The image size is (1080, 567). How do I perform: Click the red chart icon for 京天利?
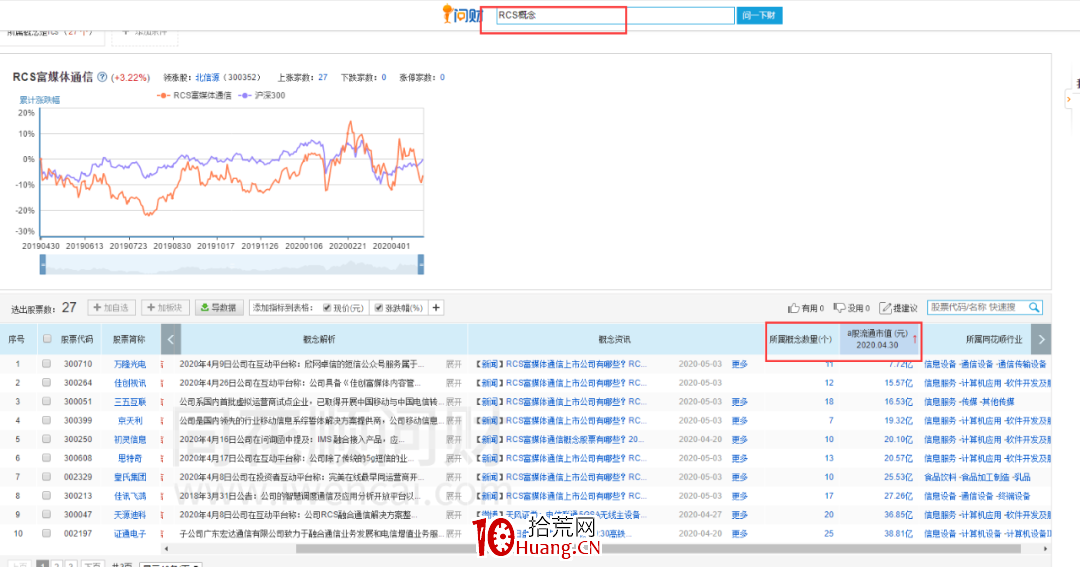[162, 420]
